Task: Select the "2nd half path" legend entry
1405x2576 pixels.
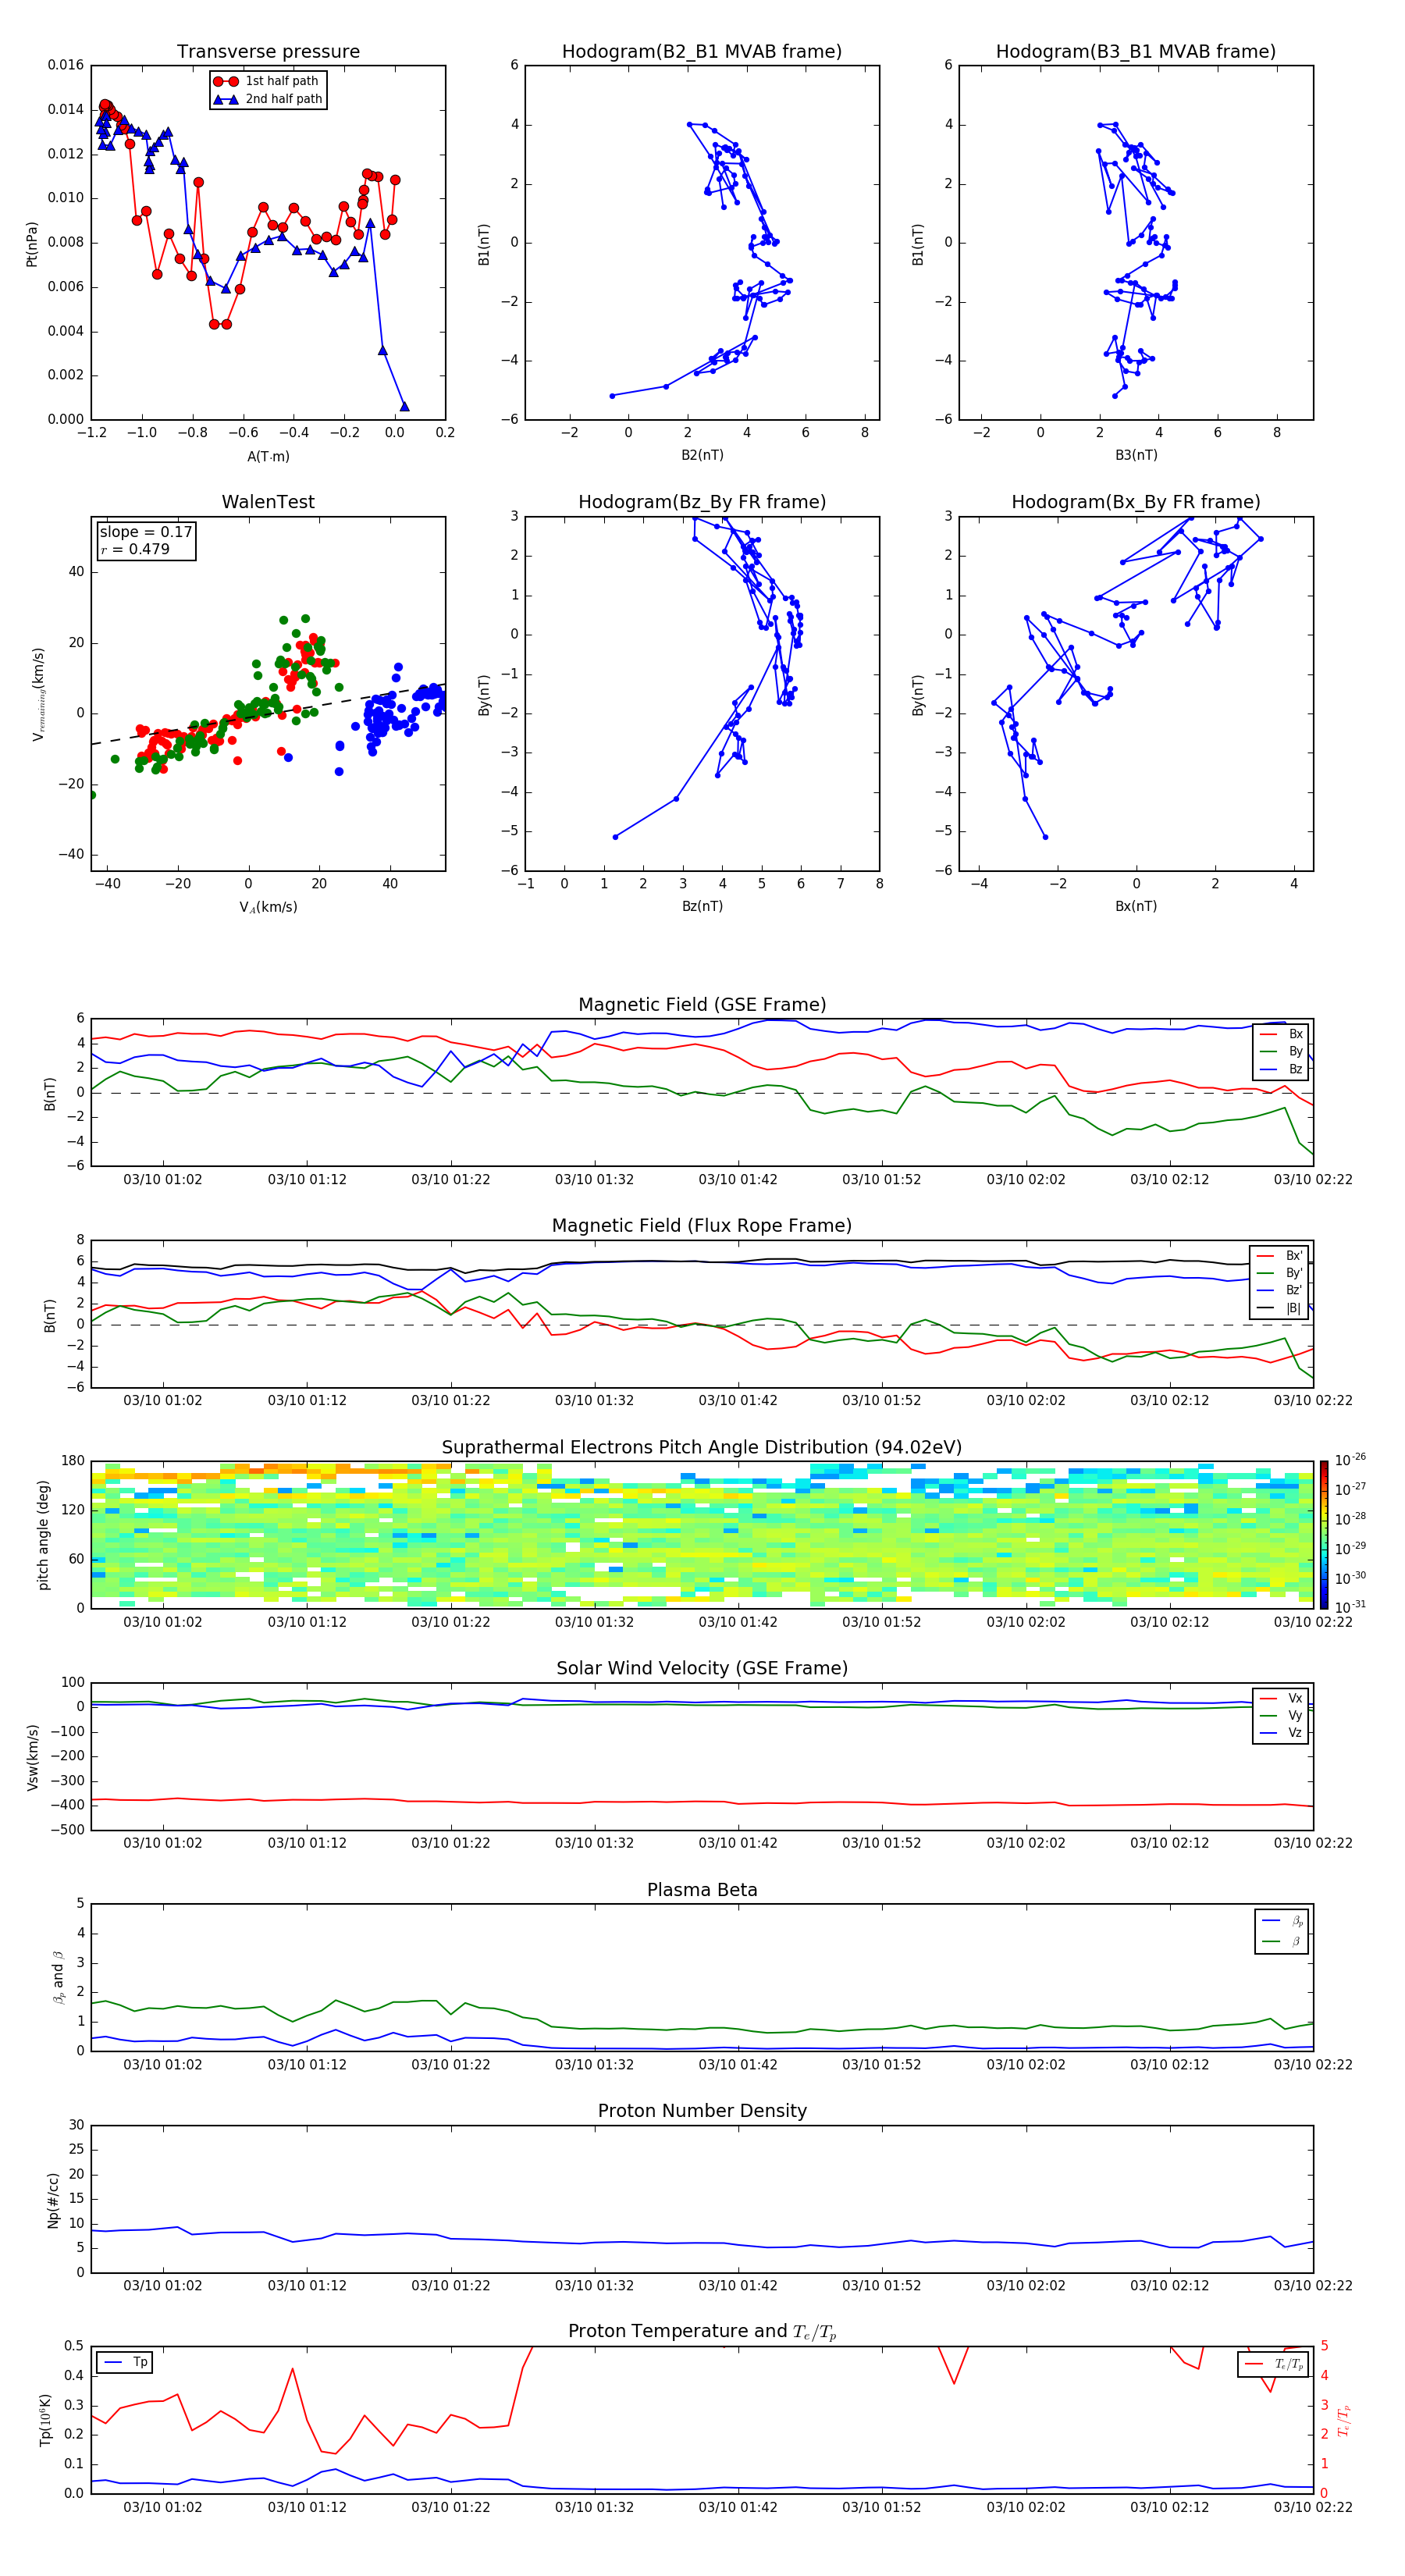Action: coord(268,99)
